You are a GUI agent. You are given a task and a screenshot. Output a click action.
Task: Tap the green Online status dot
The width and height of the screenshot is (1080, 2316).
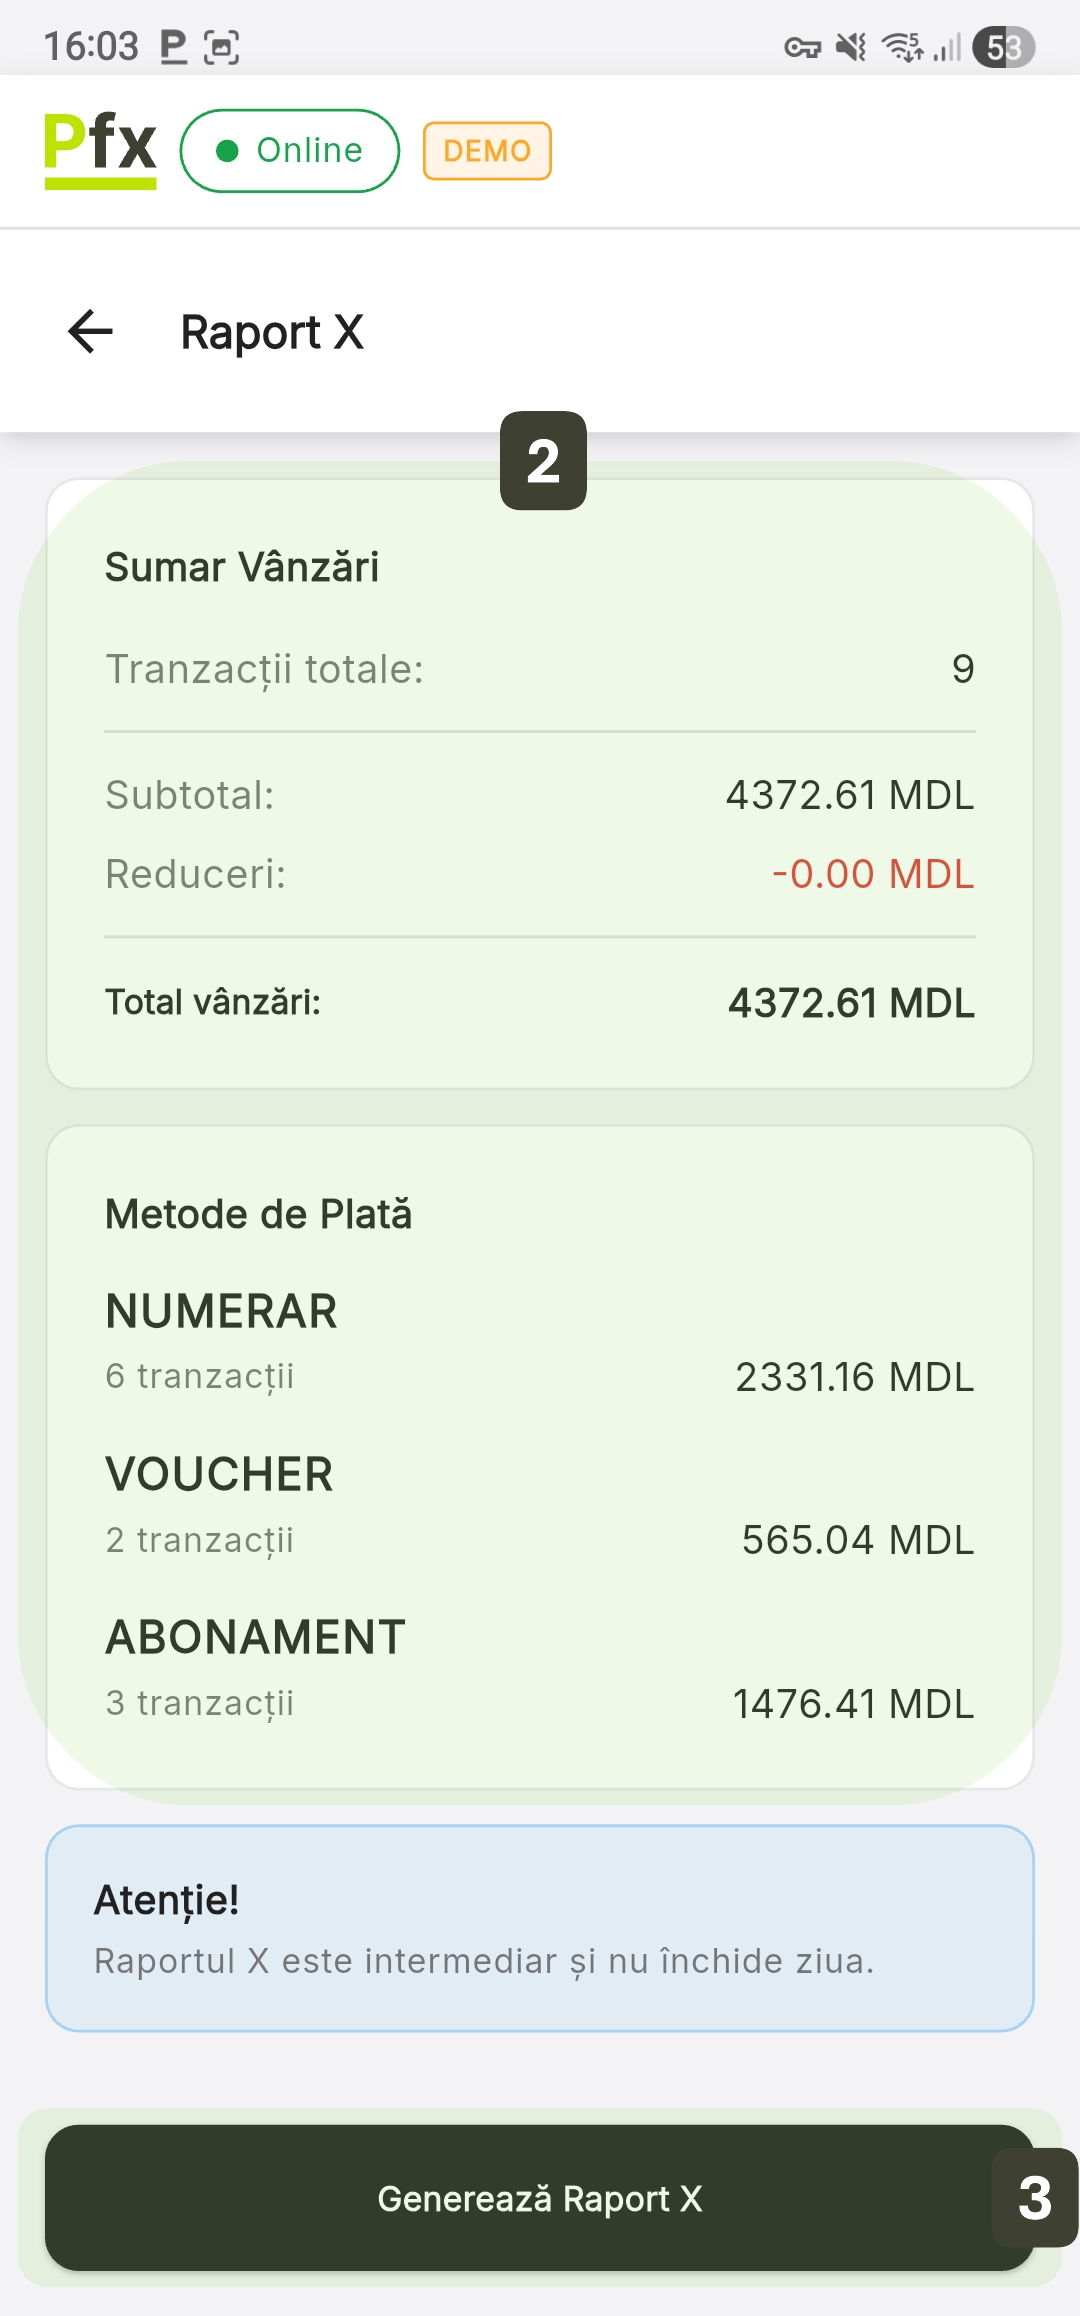[x=227, y=151]
